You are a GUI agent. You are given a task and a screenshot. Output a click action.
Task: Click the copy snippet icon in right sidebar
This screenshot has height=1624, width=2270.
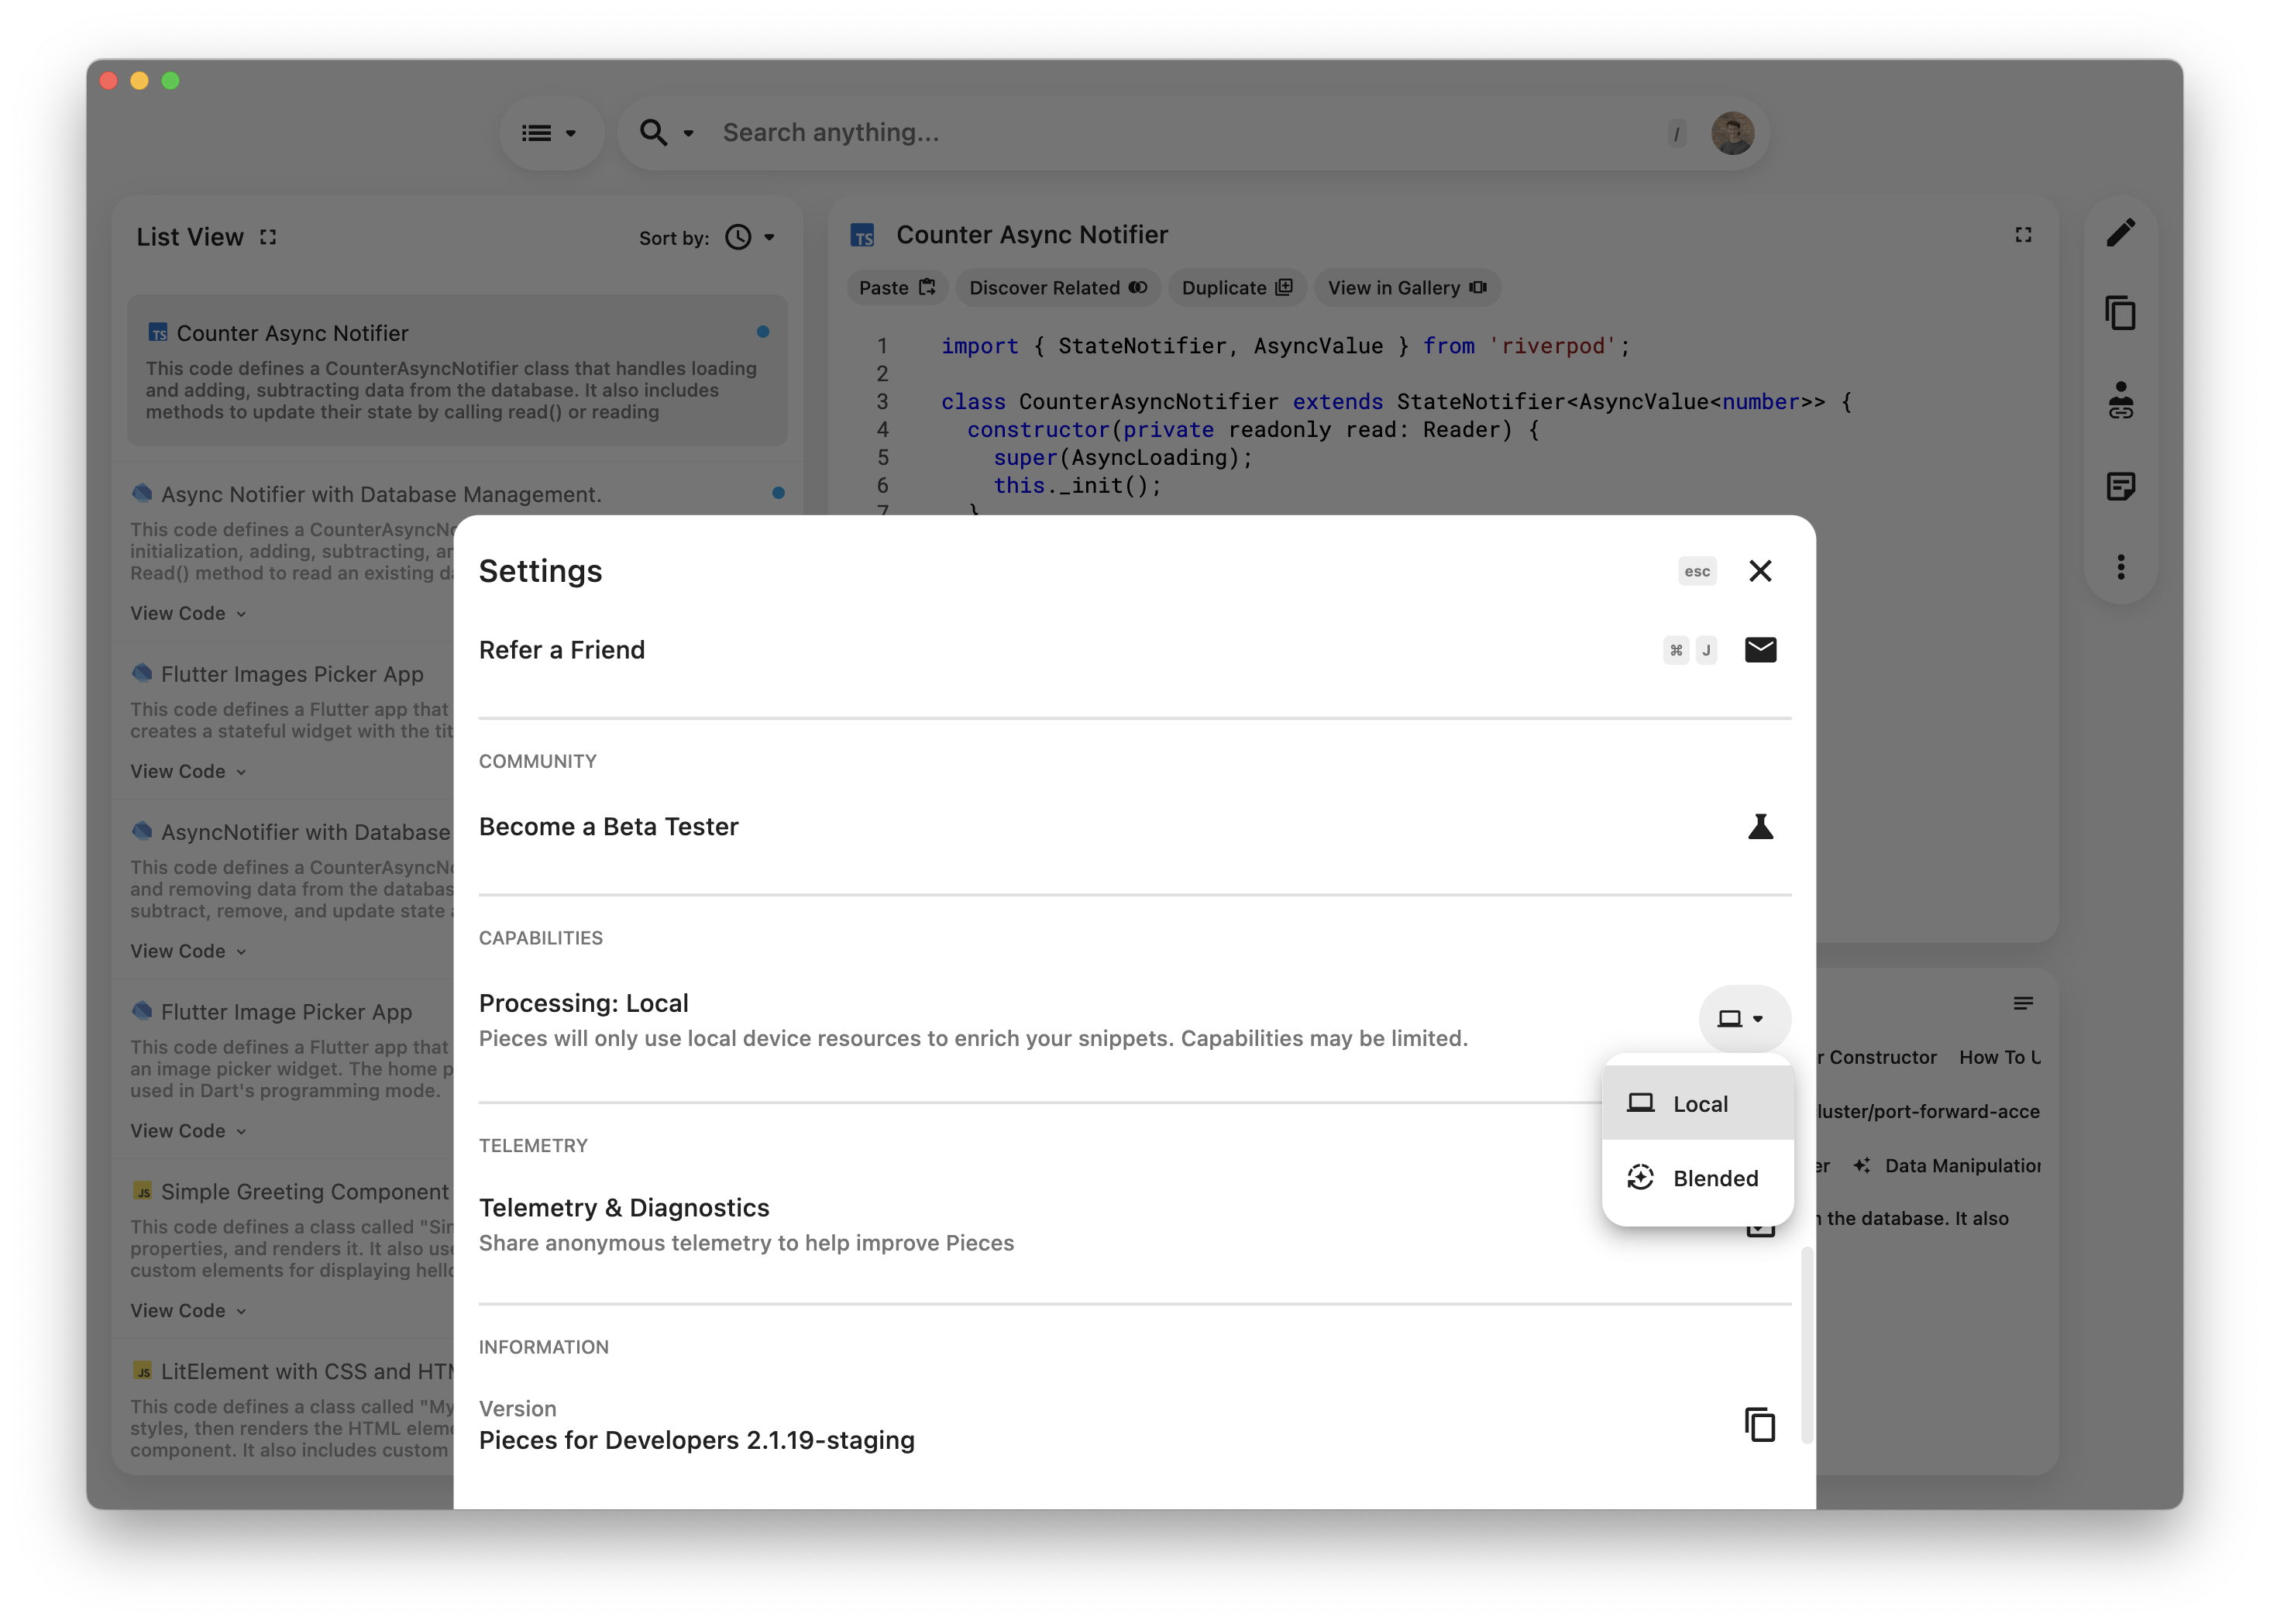(x=2120, y=313)
